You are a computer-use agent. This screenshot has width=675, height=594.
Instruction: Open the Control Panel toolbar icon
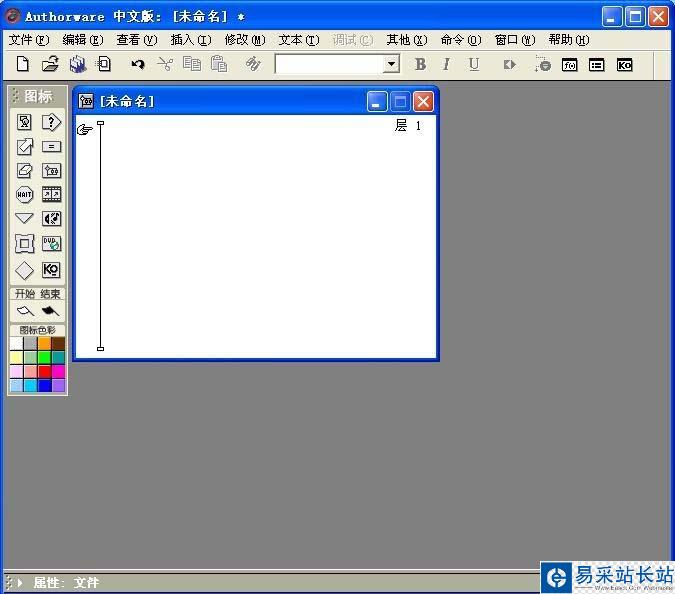(542, 64)
